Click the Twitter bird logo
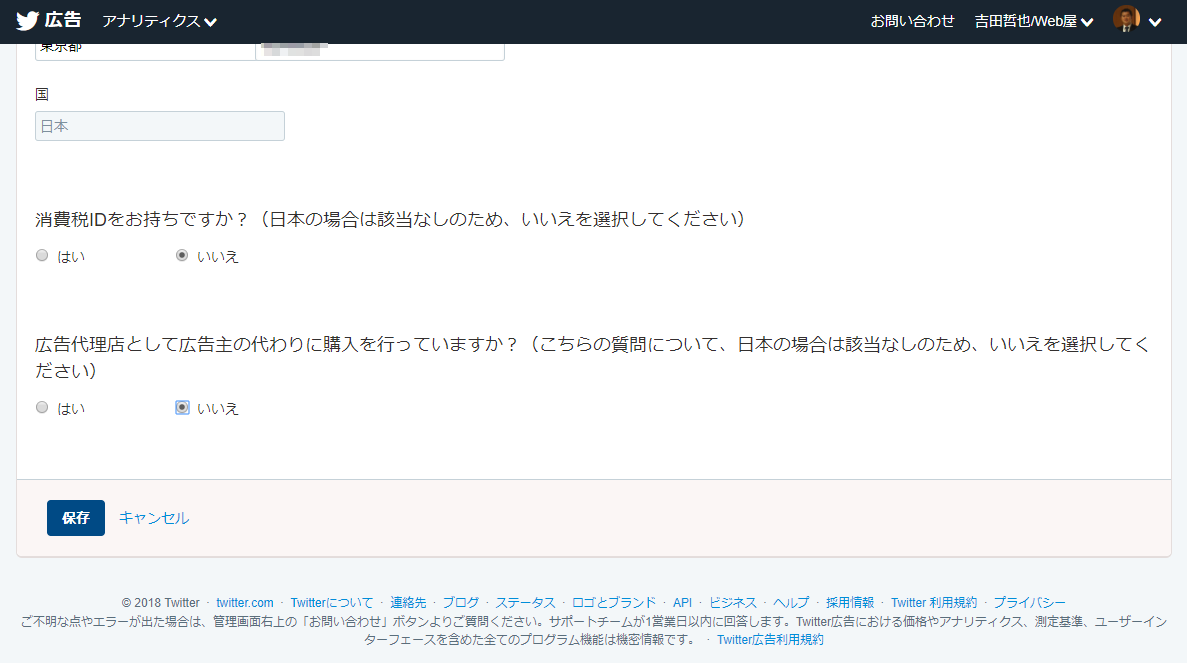Image resolution: width=1187 pixels, height=663 pixels. click(x=27, y=21)
